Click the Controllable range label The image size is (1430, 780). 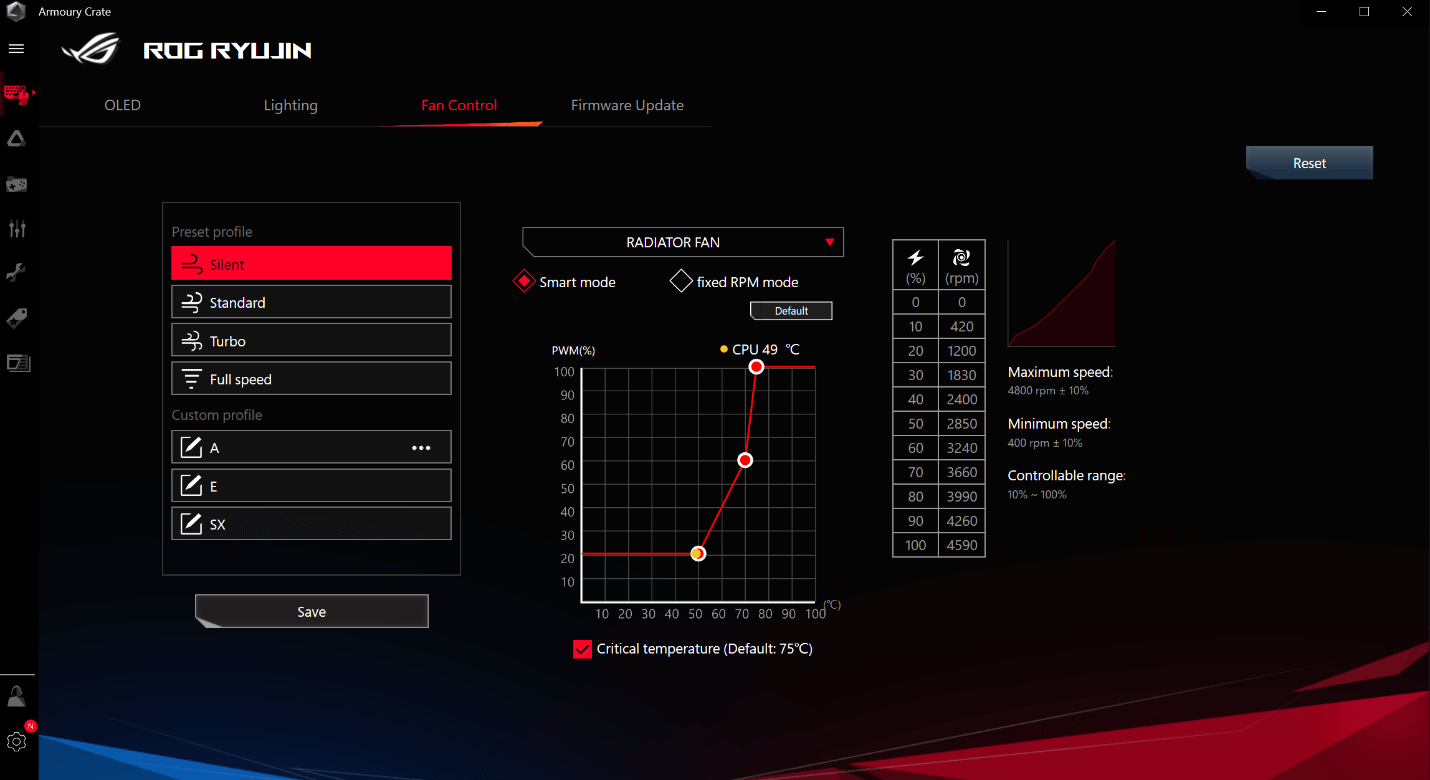pyautogui.click(x=1066, y=476)
